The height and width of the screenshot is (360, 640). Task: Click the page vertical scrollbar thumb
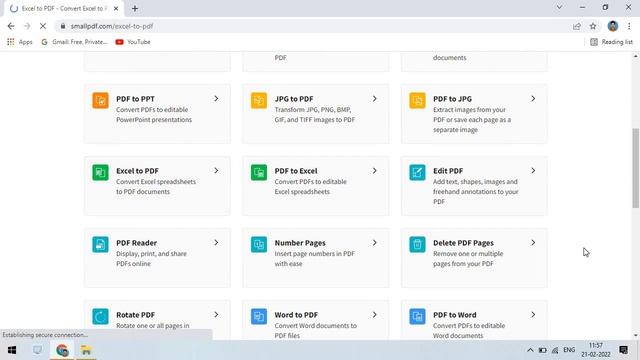coord(636,168)
